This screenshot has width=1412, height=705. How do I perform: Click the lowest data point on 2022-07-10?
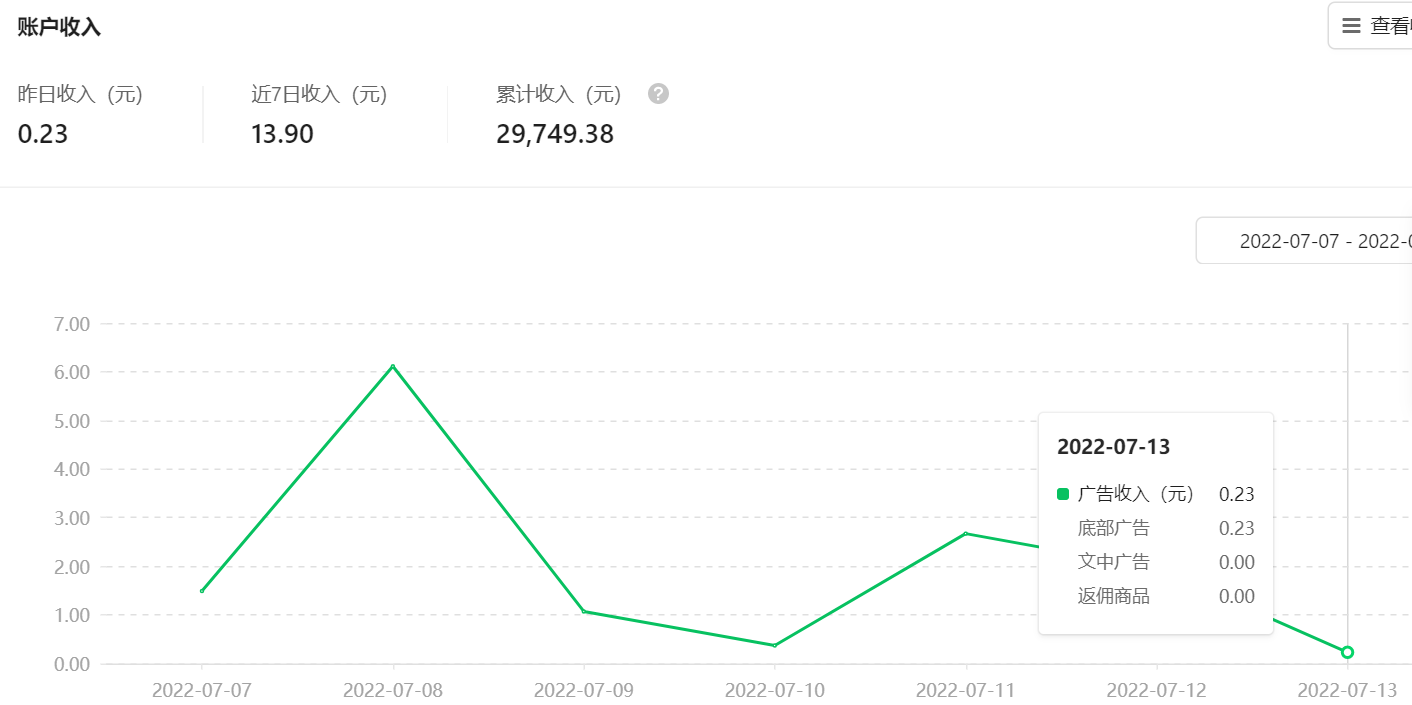coord(775,645)
